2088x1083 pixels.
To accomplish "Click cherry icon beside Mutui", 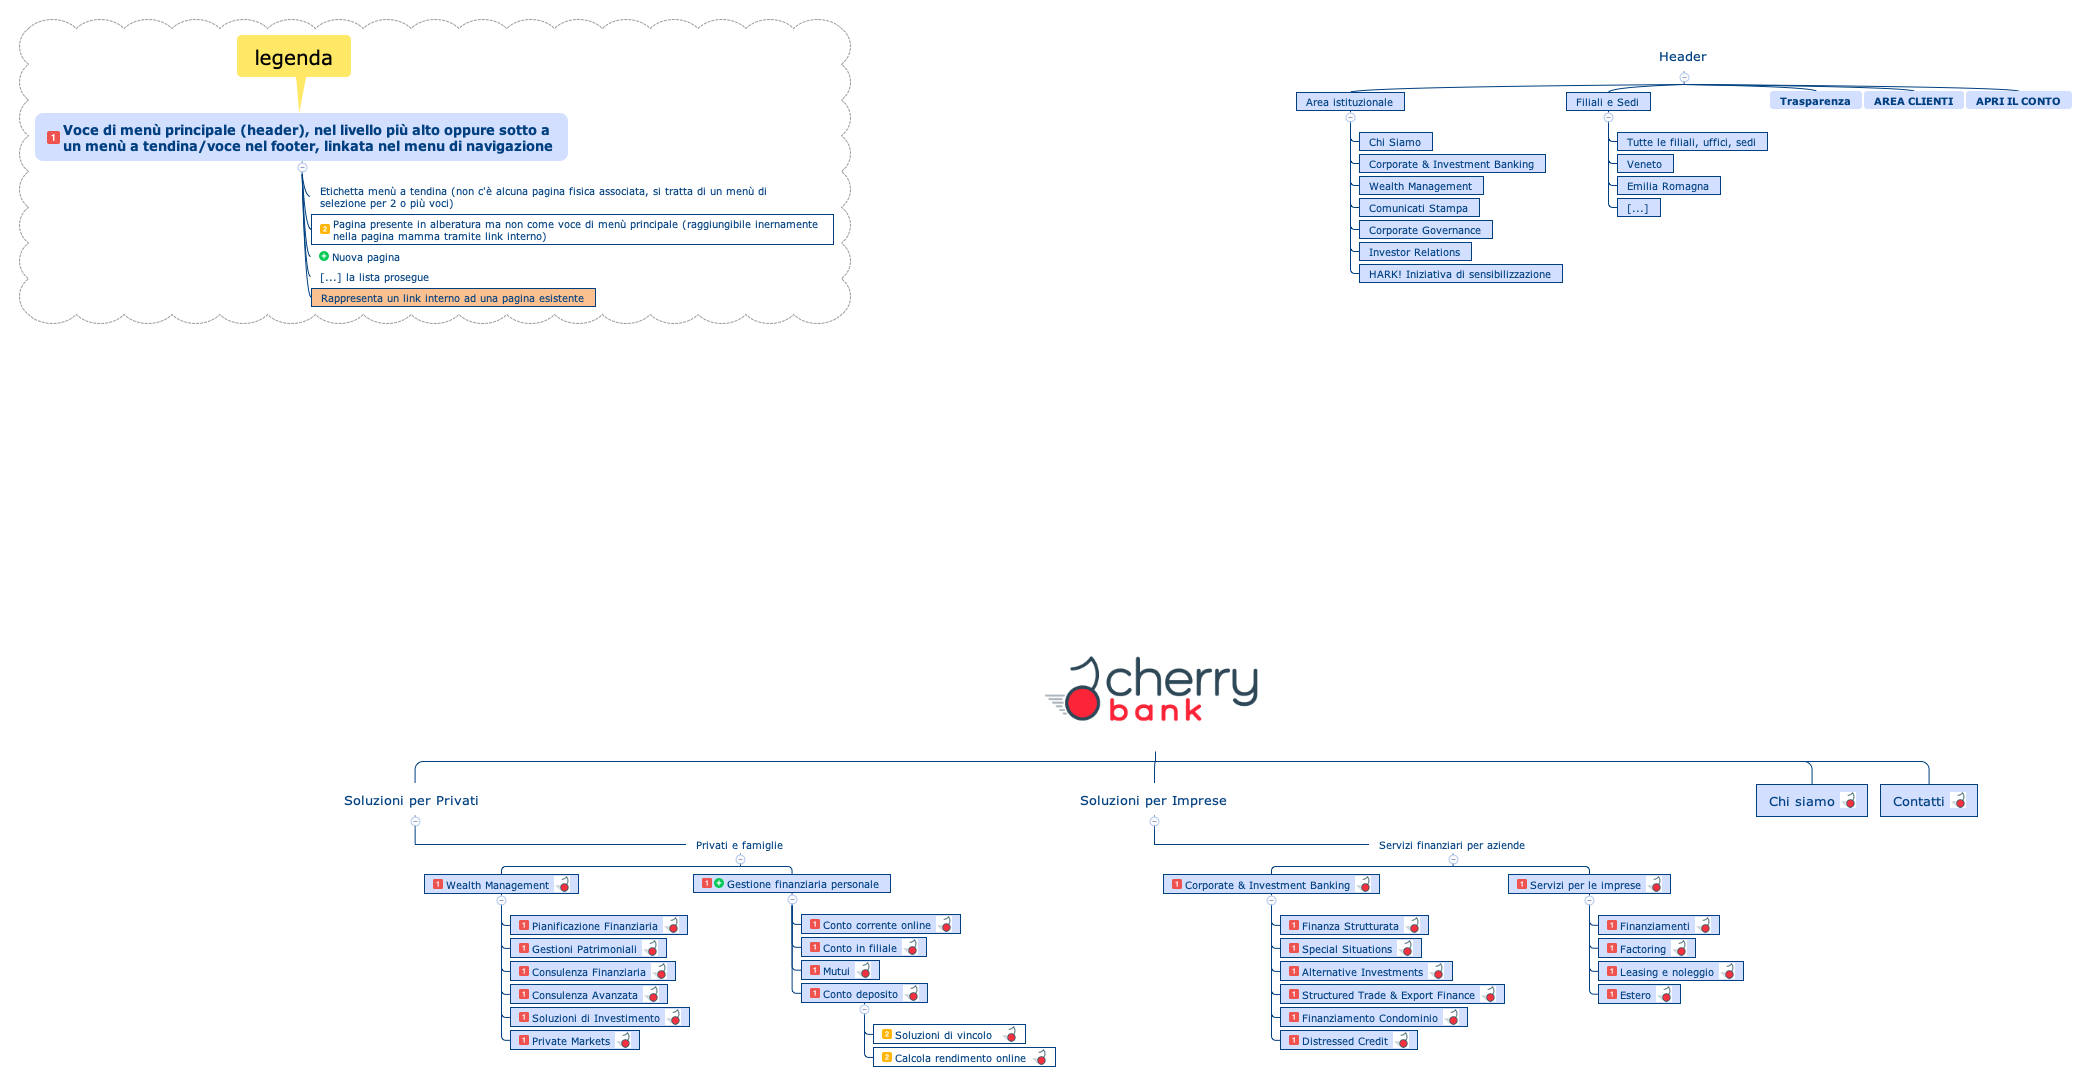I will 866,970.
